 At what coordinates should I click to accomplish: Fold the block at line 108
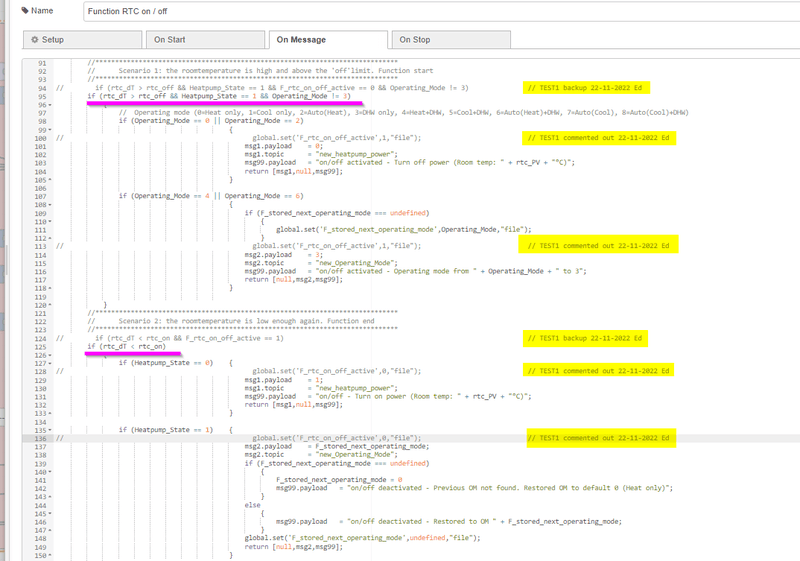[50, 204]
